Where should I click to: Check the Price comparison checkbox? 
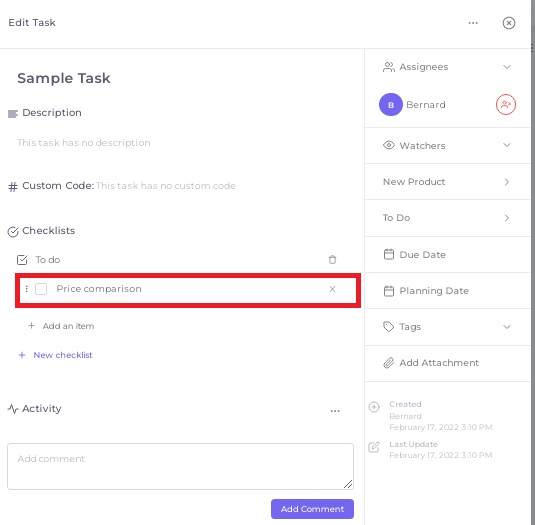[x=41, y=289]
